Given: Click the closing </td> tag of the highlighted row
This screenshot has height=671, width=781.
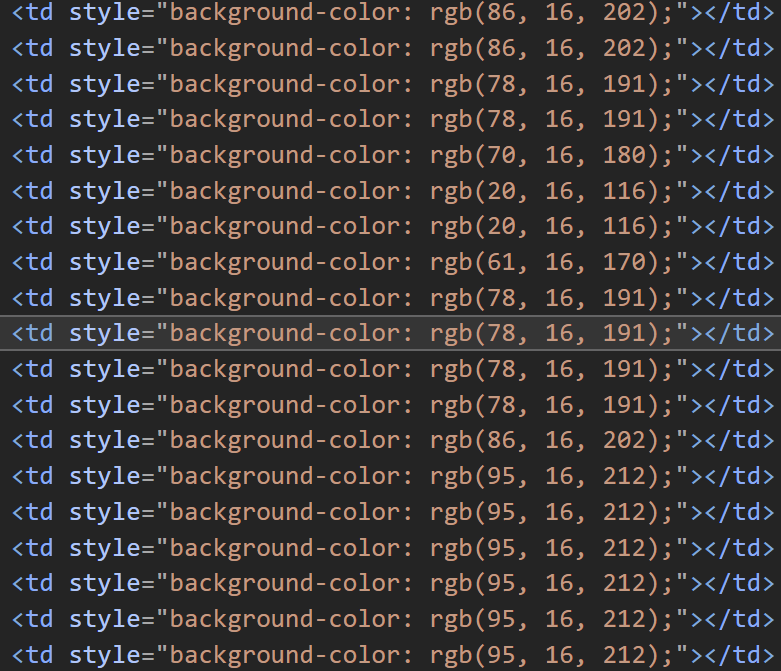Looking at the screenshot, I should pyautogui.click(x=740, y=333).
